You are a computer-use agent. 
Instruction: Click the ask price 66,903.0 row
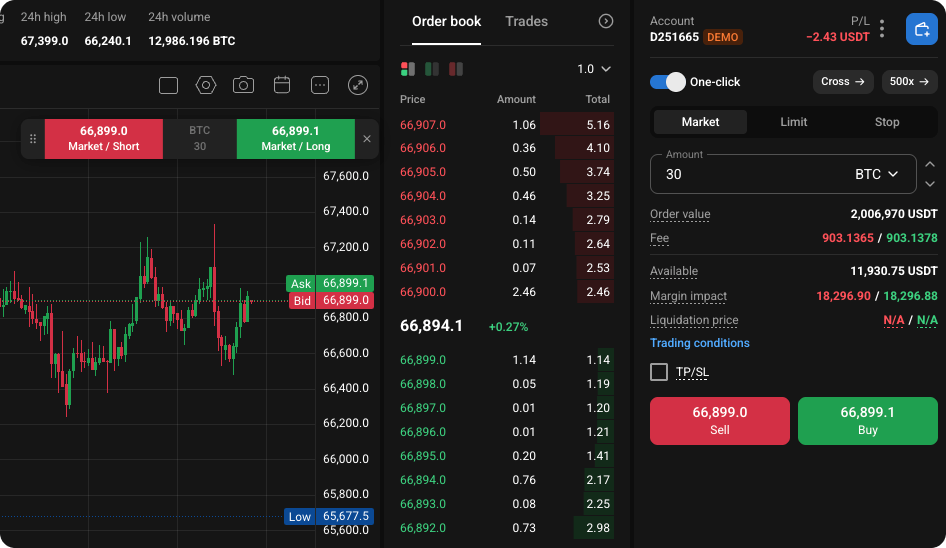[507, 220]
